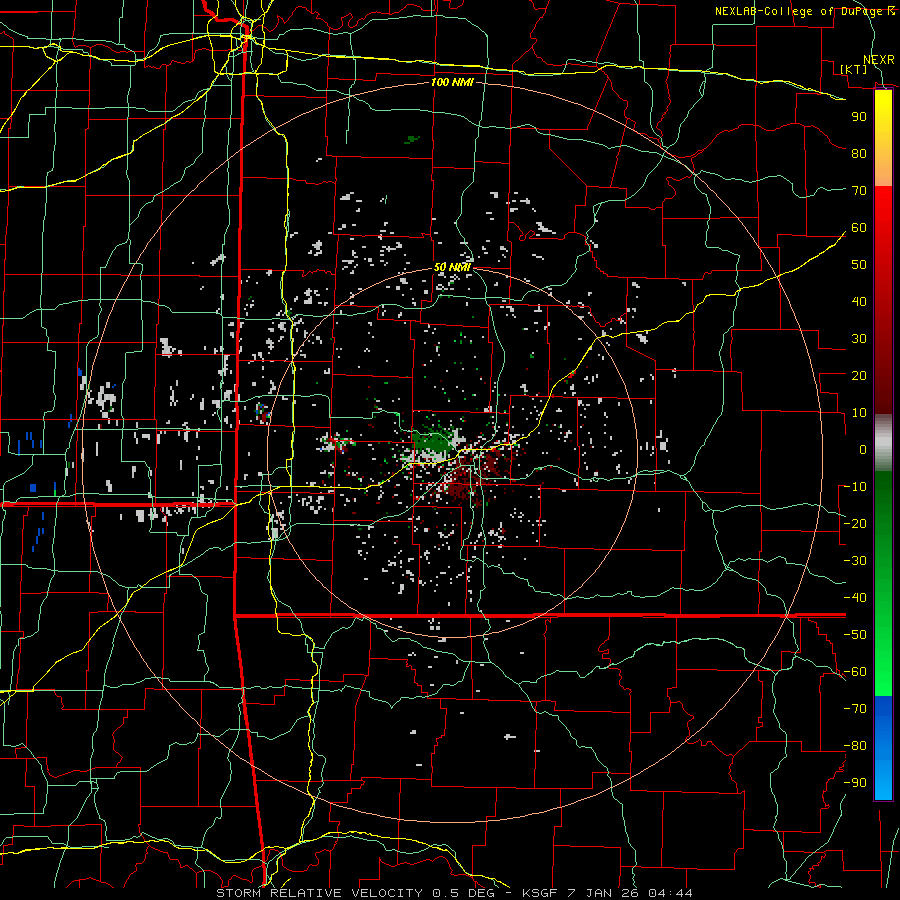
Task: Click the blue color bar segment near -80
Action: 883,746
